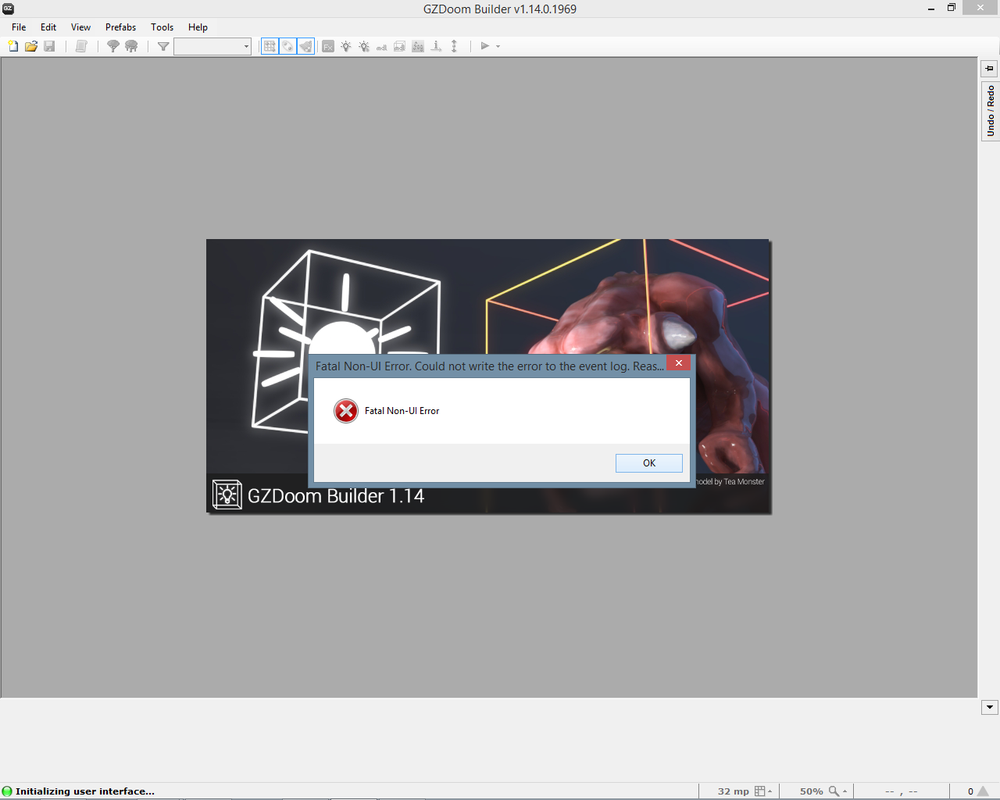Toggle the Fx effects toolbar icon
The width and height of the screenshot is (1000, 800).
point(328,46)
